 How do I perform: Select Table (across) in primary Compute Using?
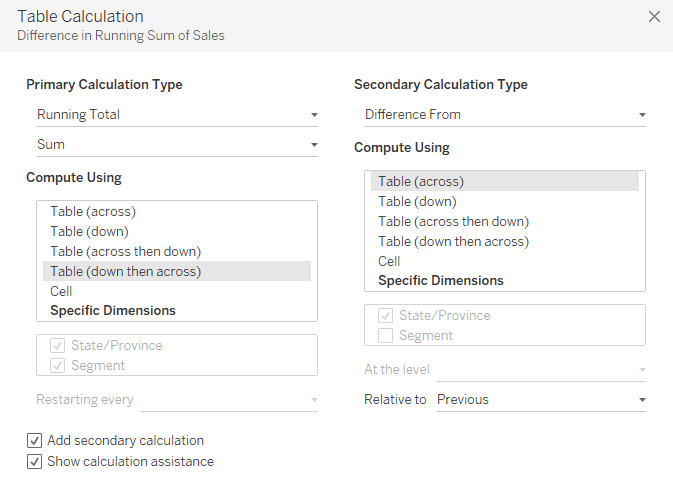93,212
